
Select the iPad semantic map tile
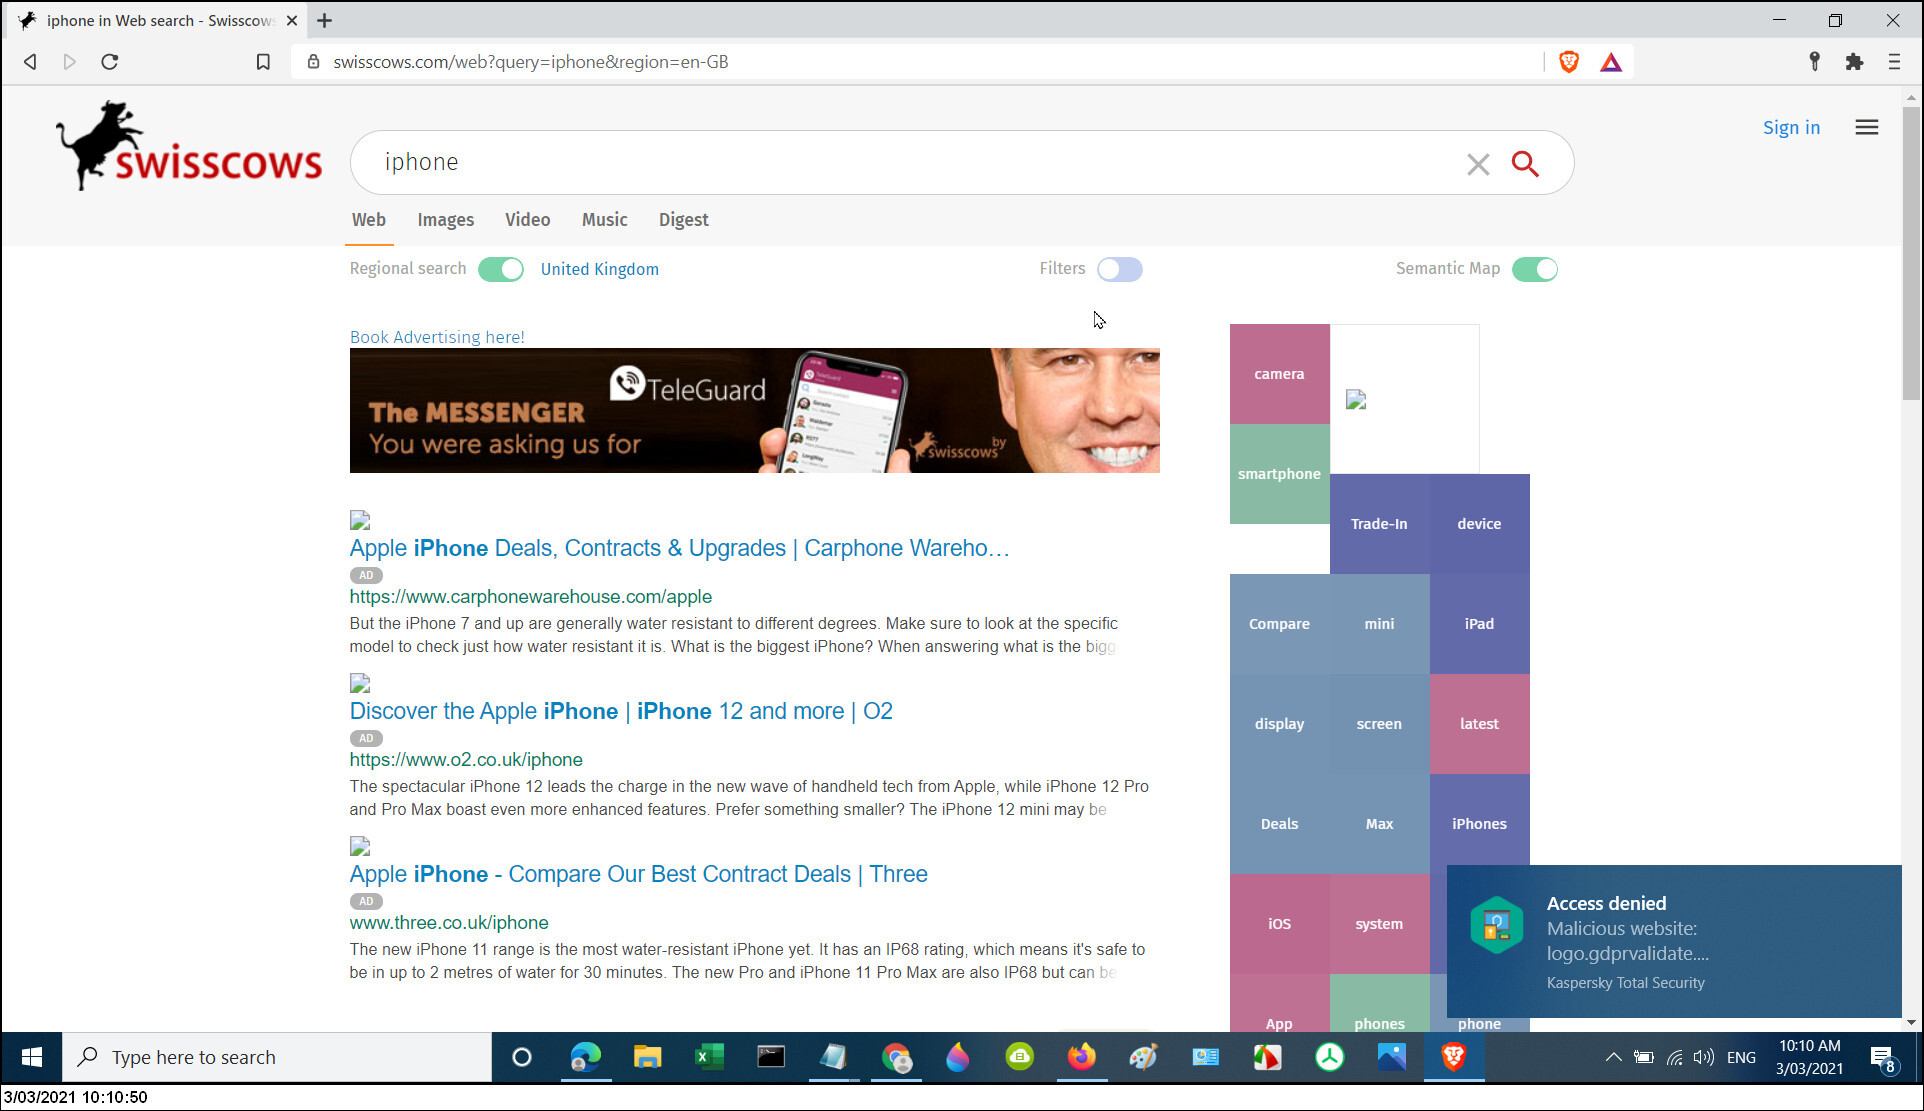tap(1479, 624)
